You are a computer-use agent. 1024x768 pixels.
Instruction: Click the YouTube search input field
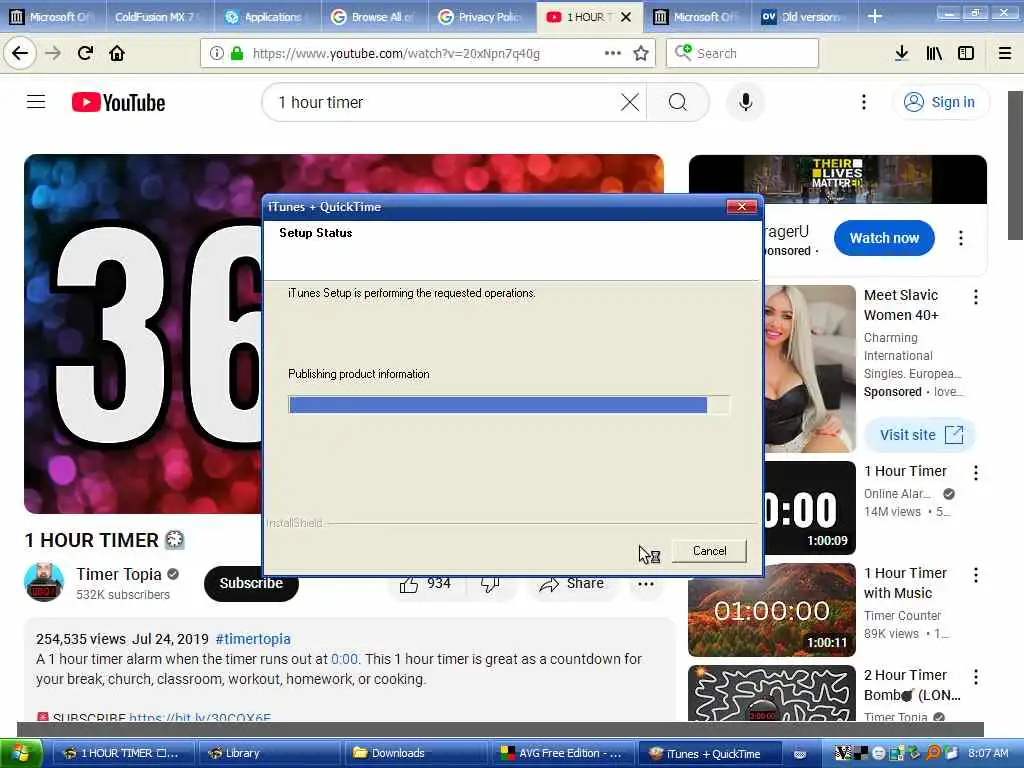pos(446,102)
